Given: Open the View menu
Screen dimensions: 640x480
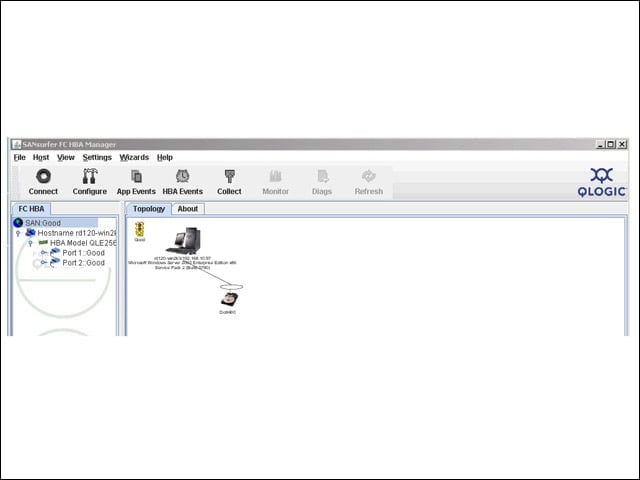Looking at the screenshot, I should click(x=66, y=157).
